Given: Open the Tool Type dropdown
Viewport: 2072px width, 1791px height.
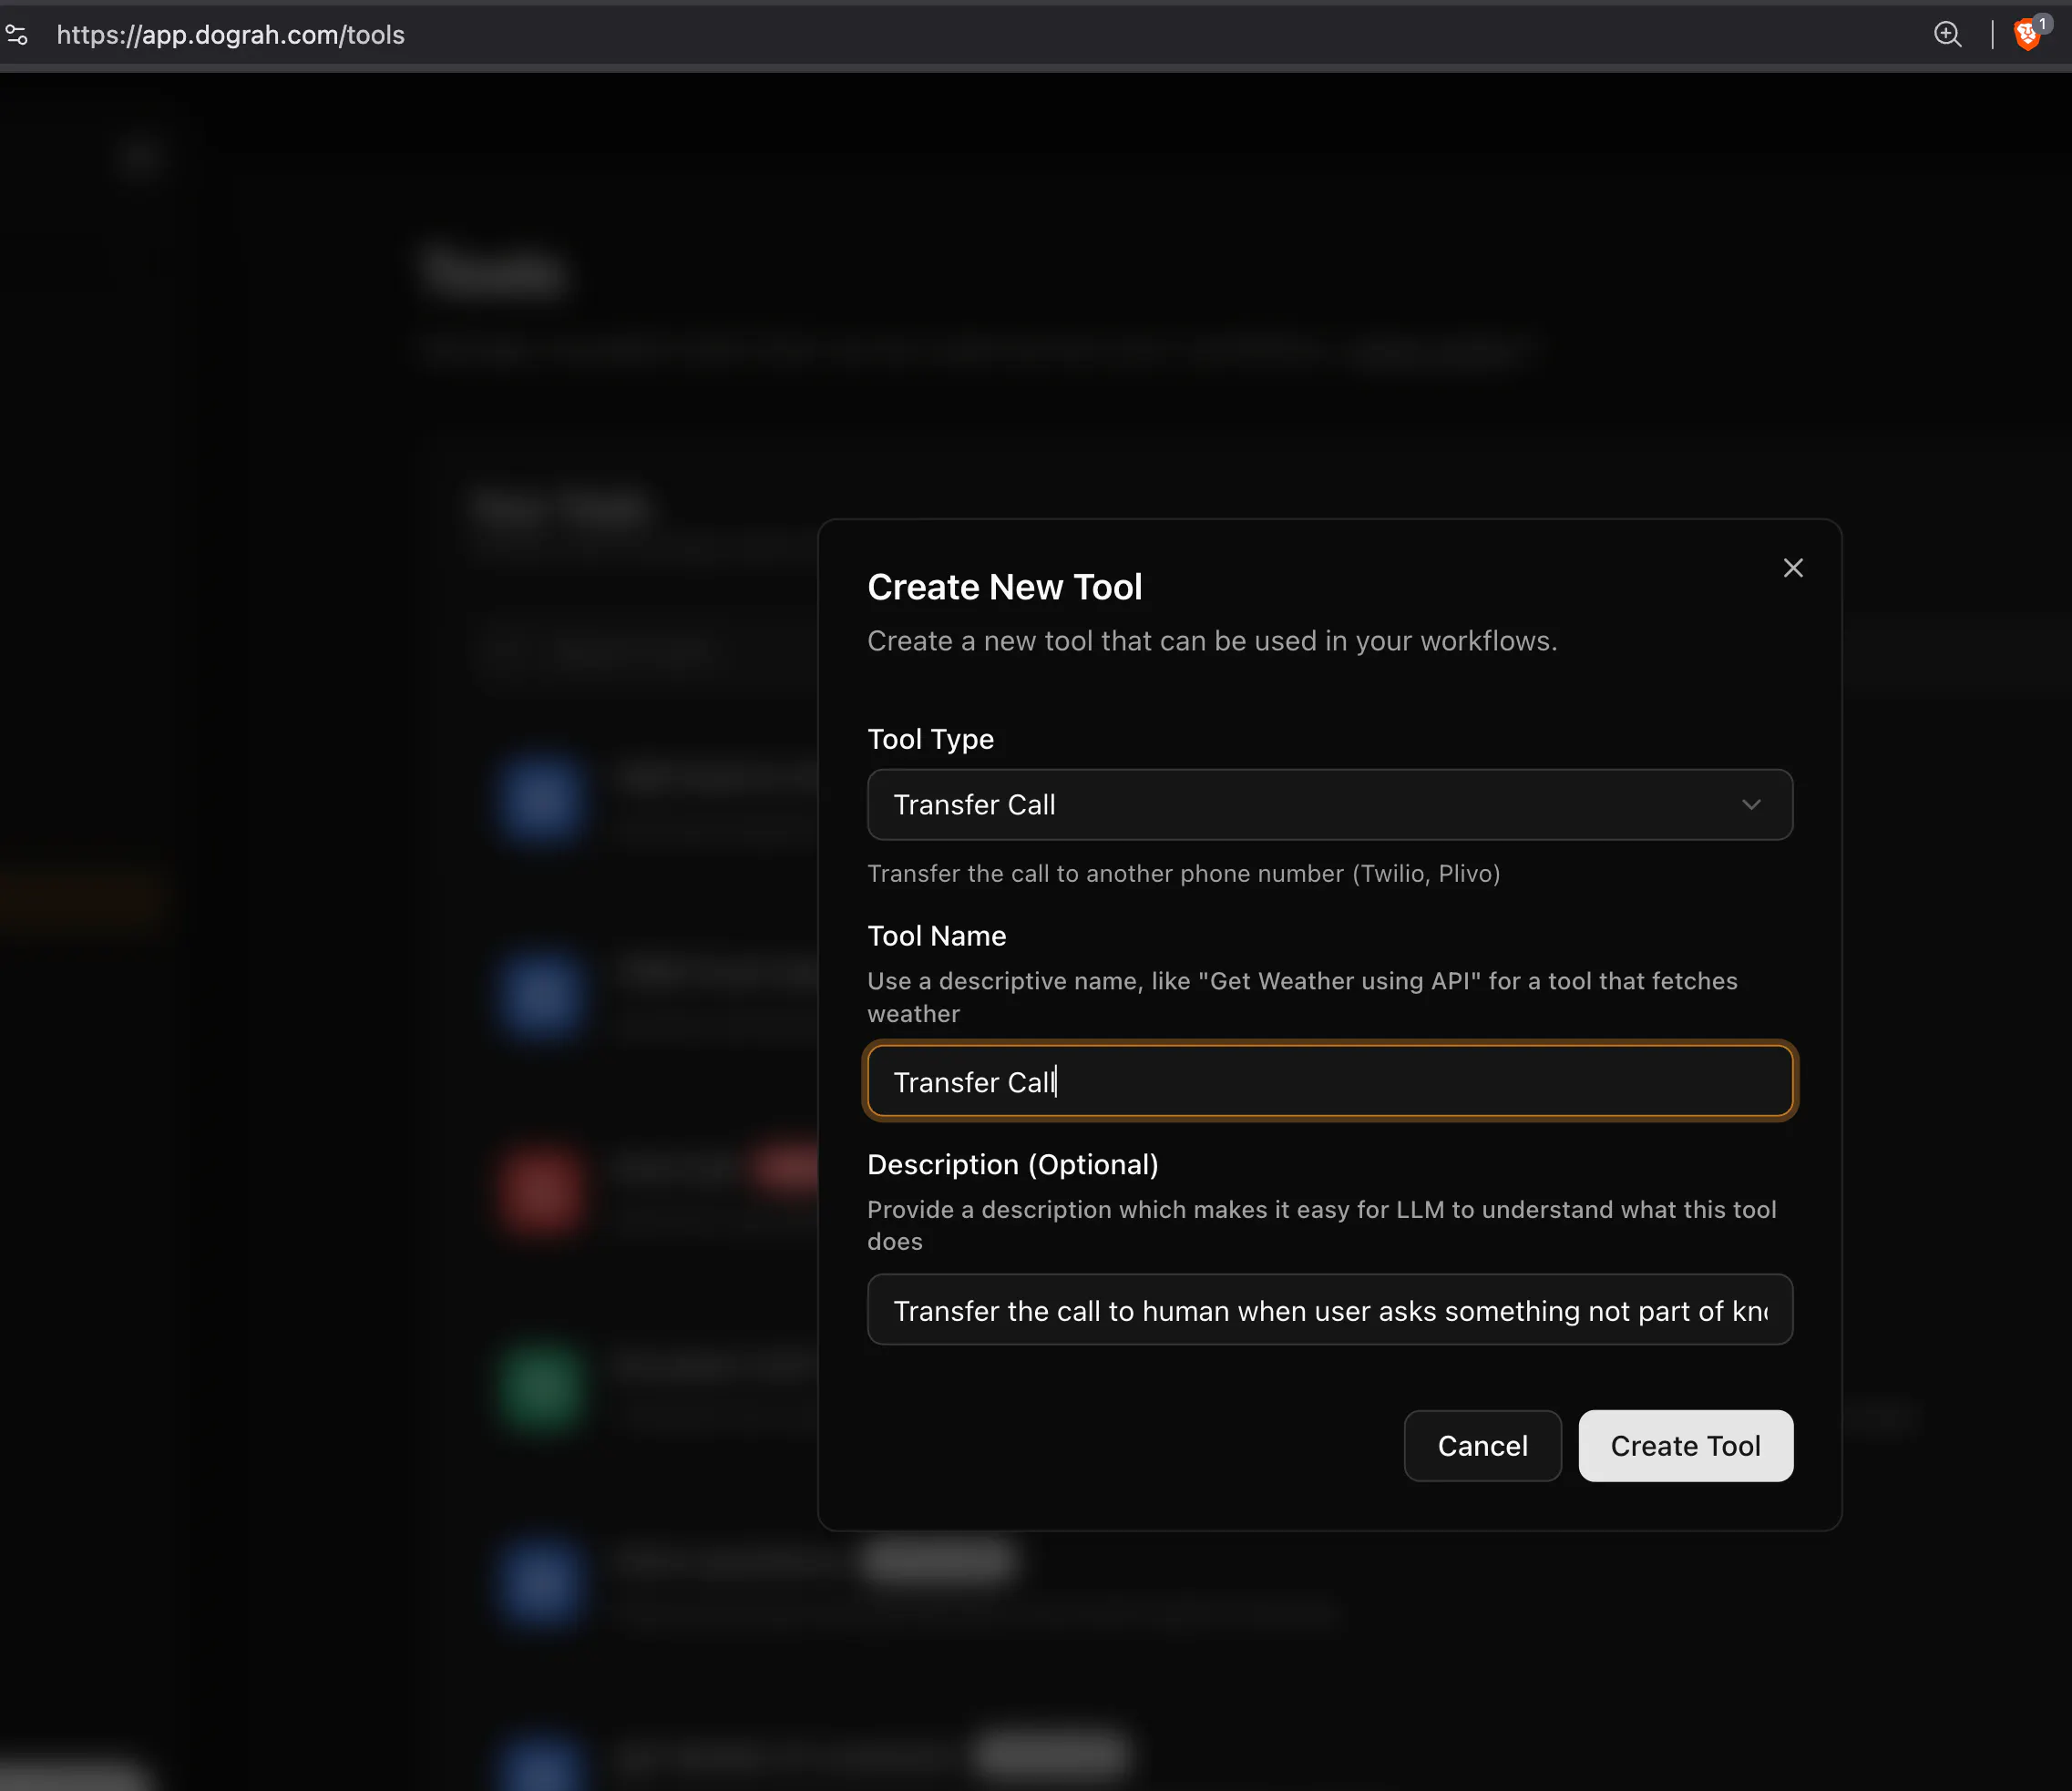Looking at the screenshot, I should point(1329,804).
